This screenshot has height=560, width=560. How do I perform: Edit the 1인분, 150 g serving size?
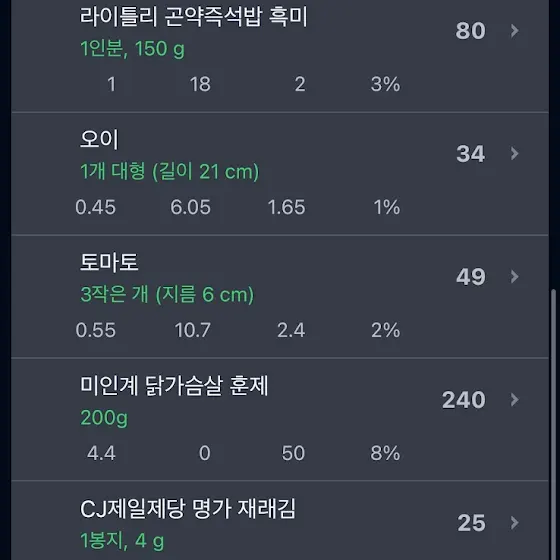click(132, 49)
